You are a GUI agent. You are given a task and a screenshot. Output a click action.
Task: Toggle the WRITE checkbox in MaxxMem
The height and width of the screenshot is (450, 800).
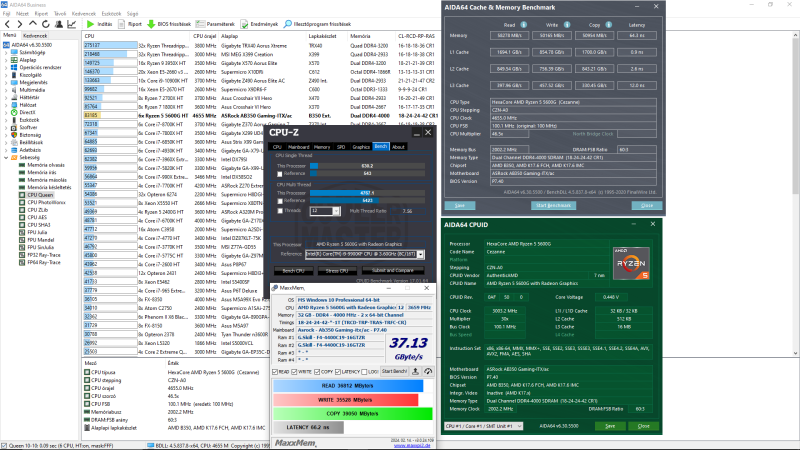point(294,372)
